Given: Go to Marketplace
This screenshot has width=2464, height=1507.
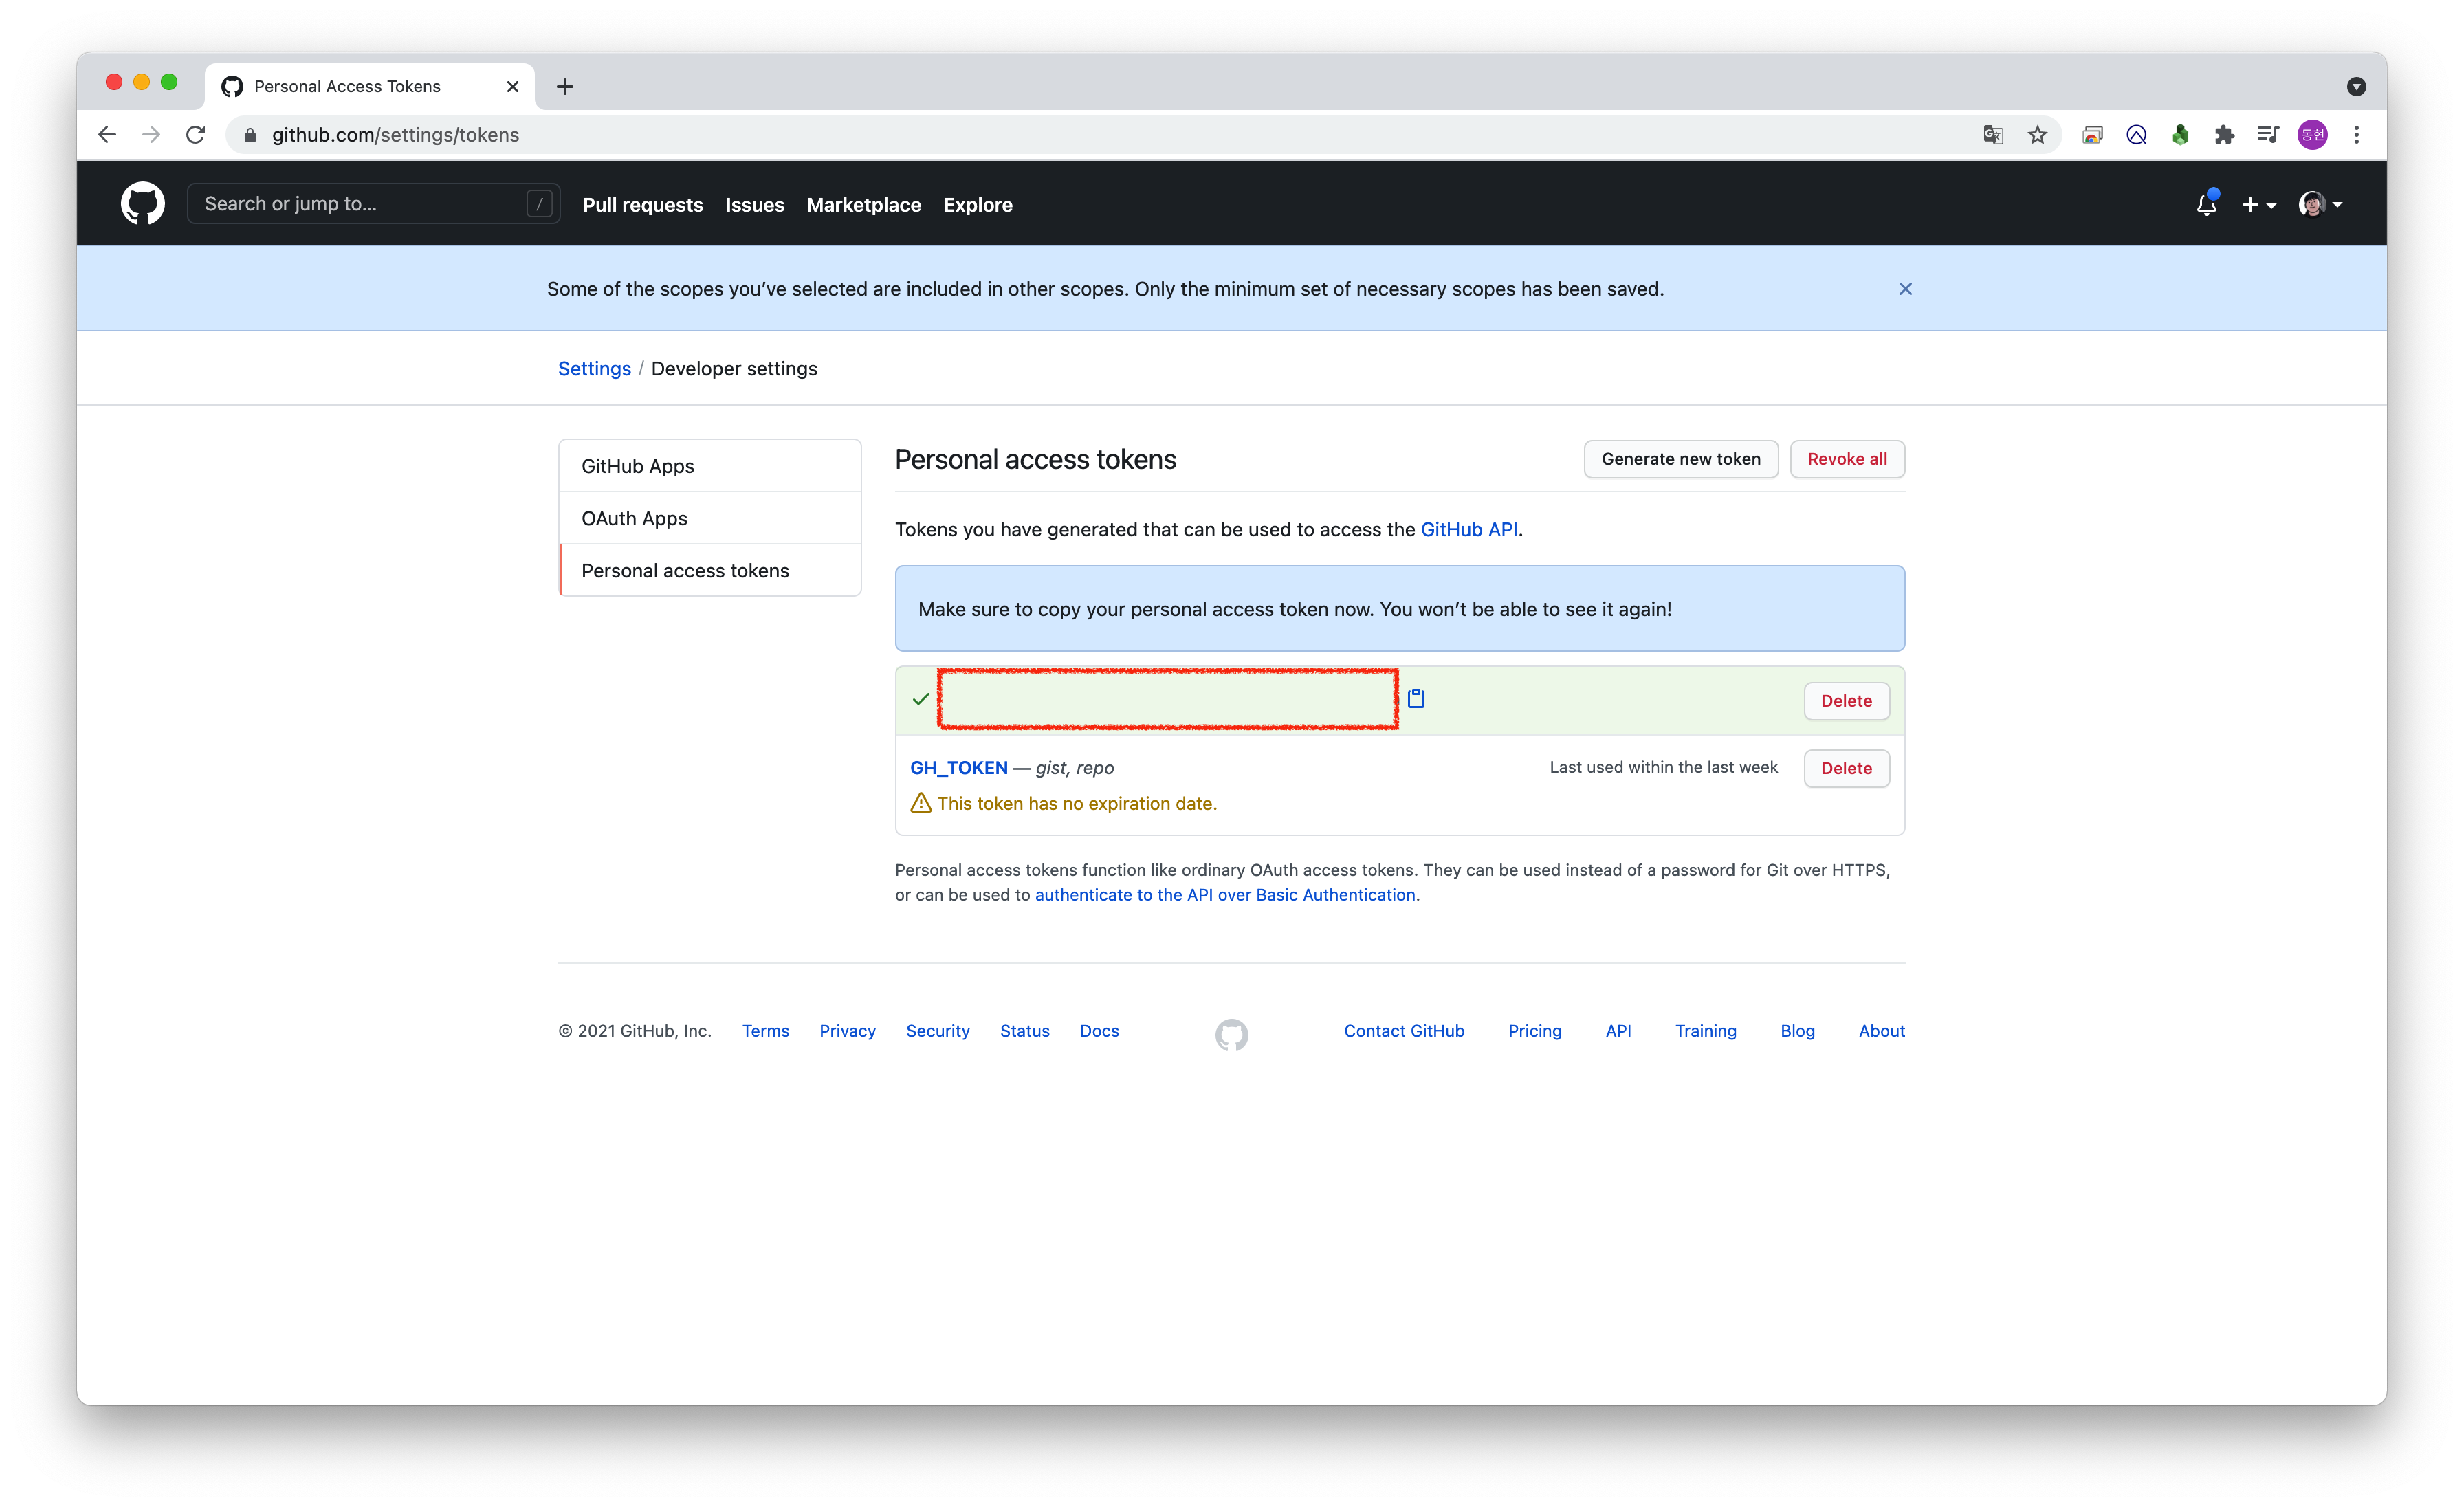Looking at the screenshot, I should coord(864,205).
